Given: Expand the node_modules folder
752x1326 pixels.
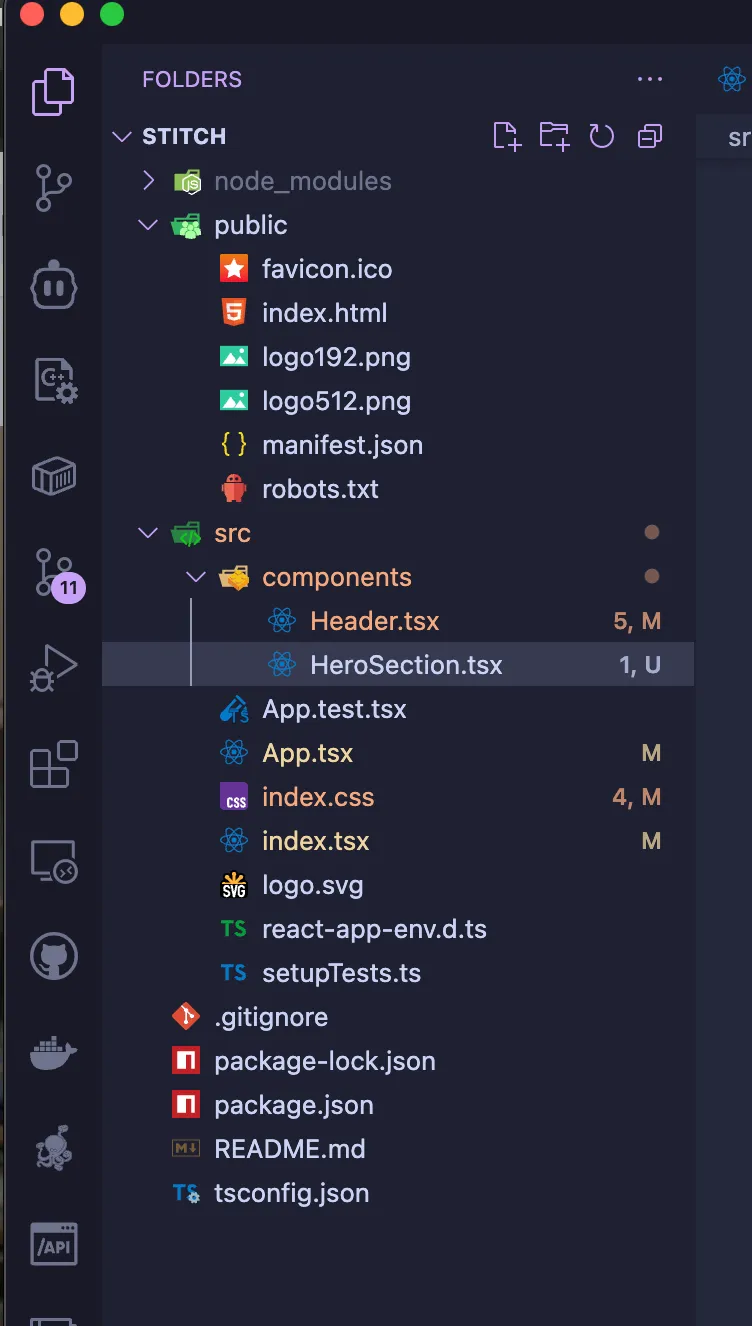Looking at the screenshot, I should (x=149, y=181).
